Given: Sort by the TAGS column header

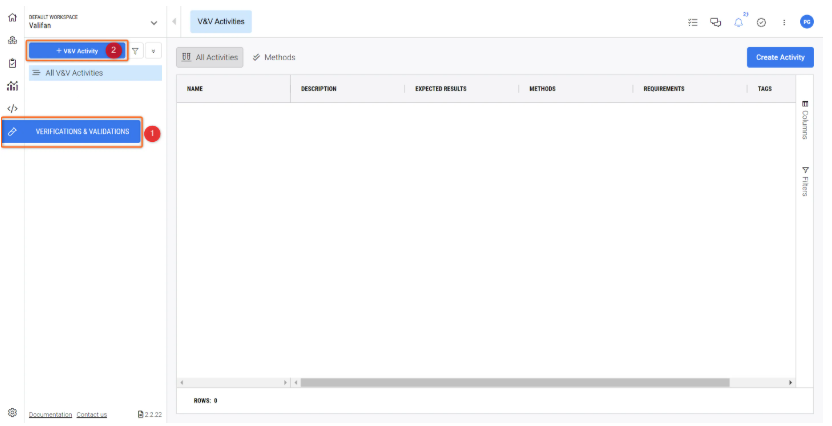Looking at the screenshot, I should tap(765, 89).
